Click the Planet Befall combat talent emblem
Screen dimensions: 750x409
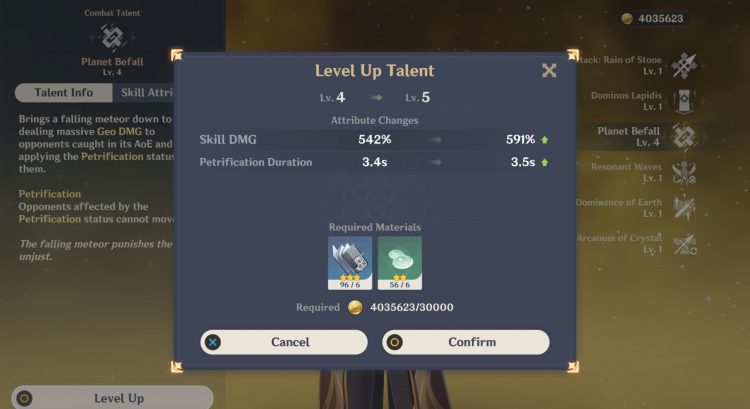(x=112, y=37)
